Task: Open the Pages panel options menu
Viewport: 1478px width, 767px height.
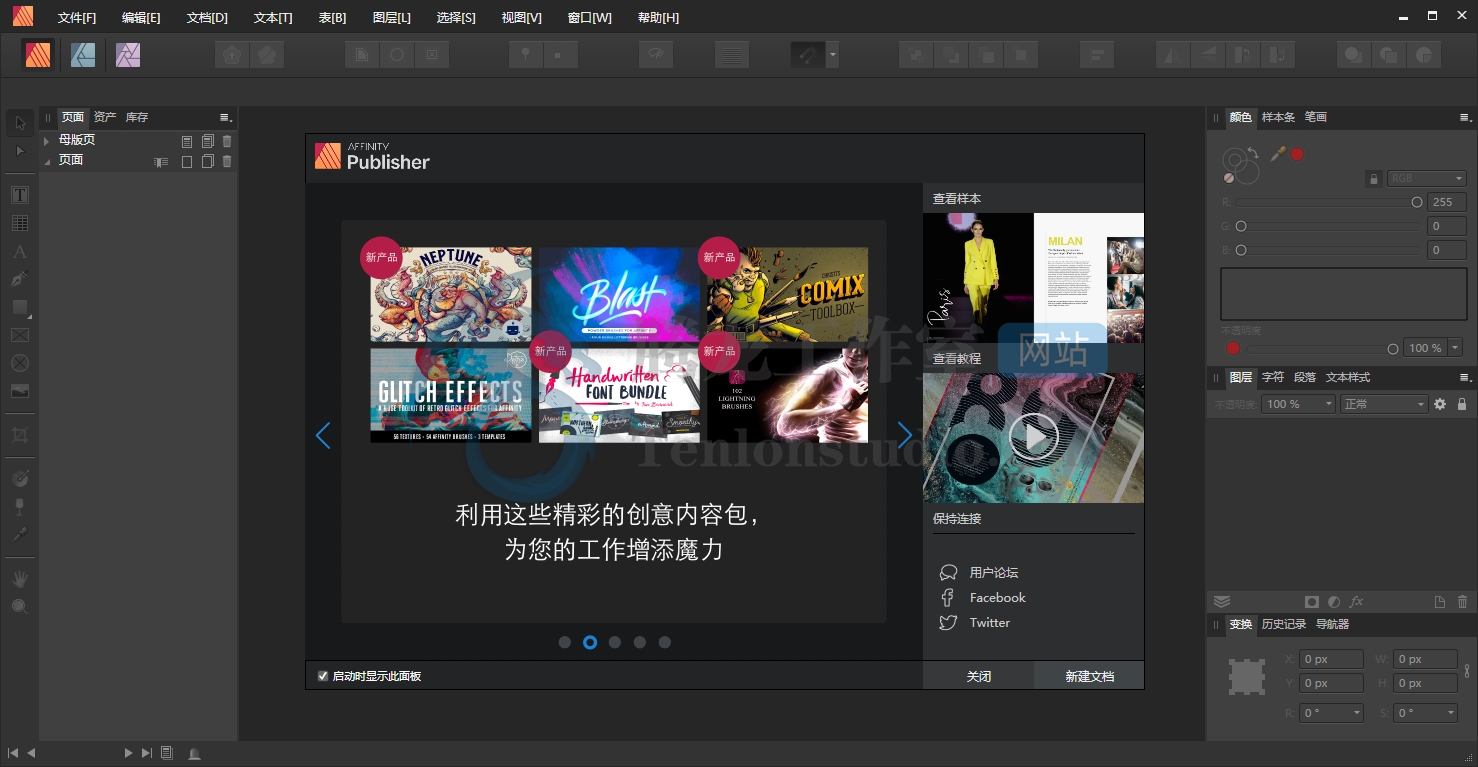Action: (x=226, y=118)
